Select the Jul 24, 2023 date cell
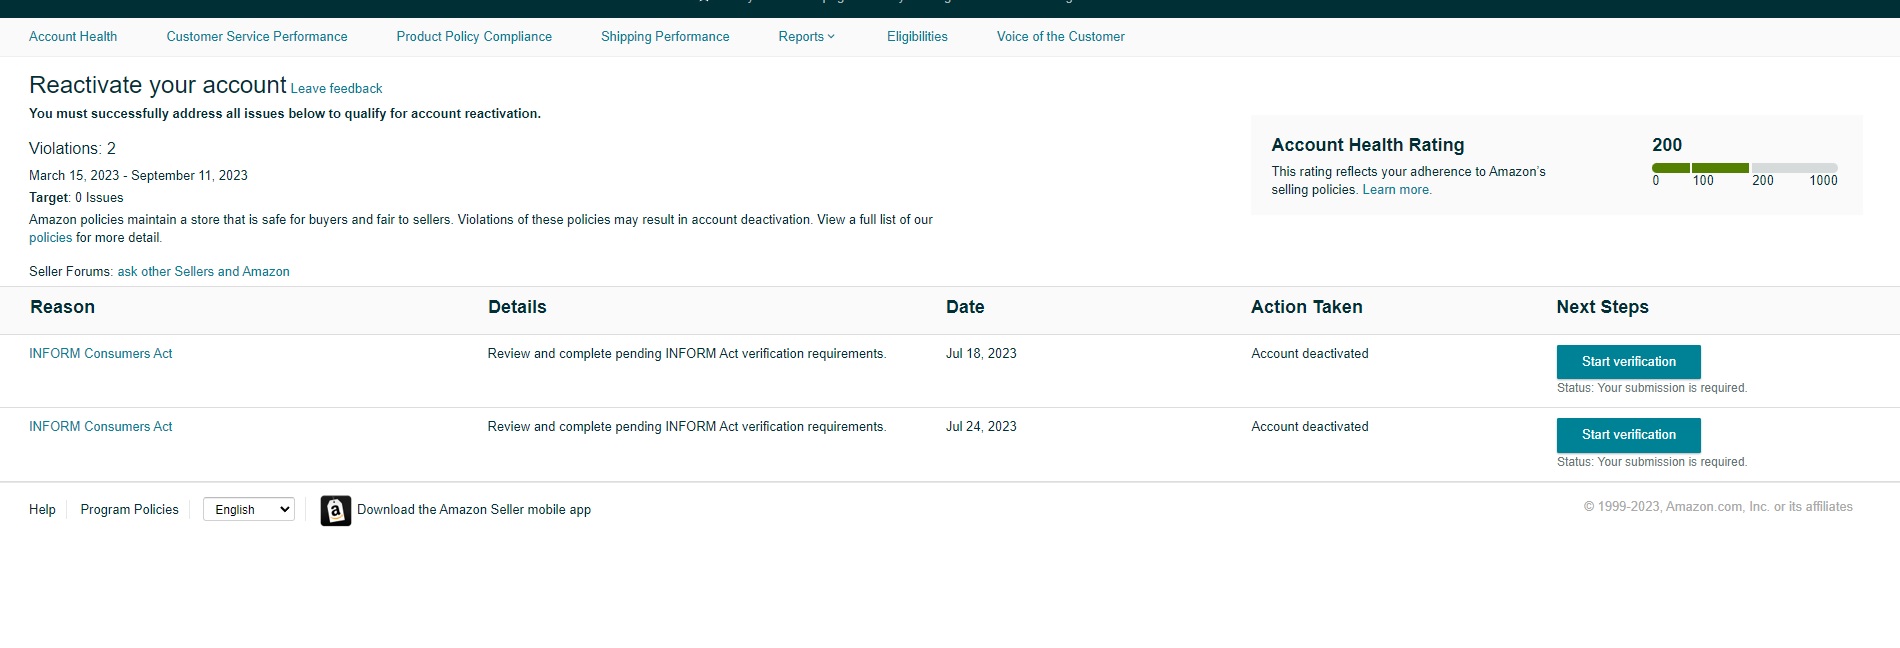This screenshot has height=648, width=1900. pyautogui.click(x=981, y=427)
